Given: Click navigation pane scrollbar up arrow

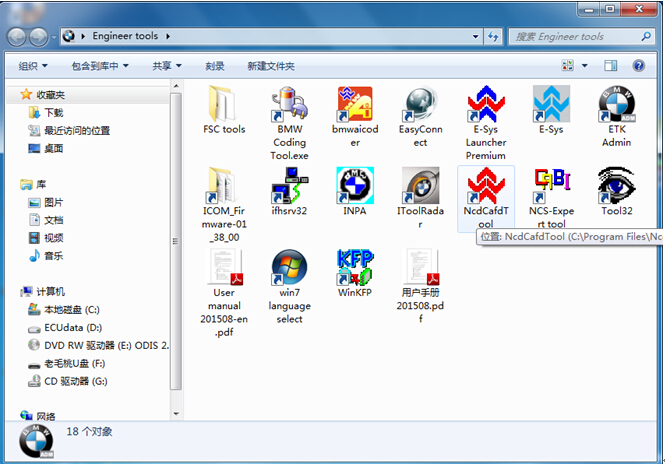Looking at the screenshot, I should (x=176, y=86).
